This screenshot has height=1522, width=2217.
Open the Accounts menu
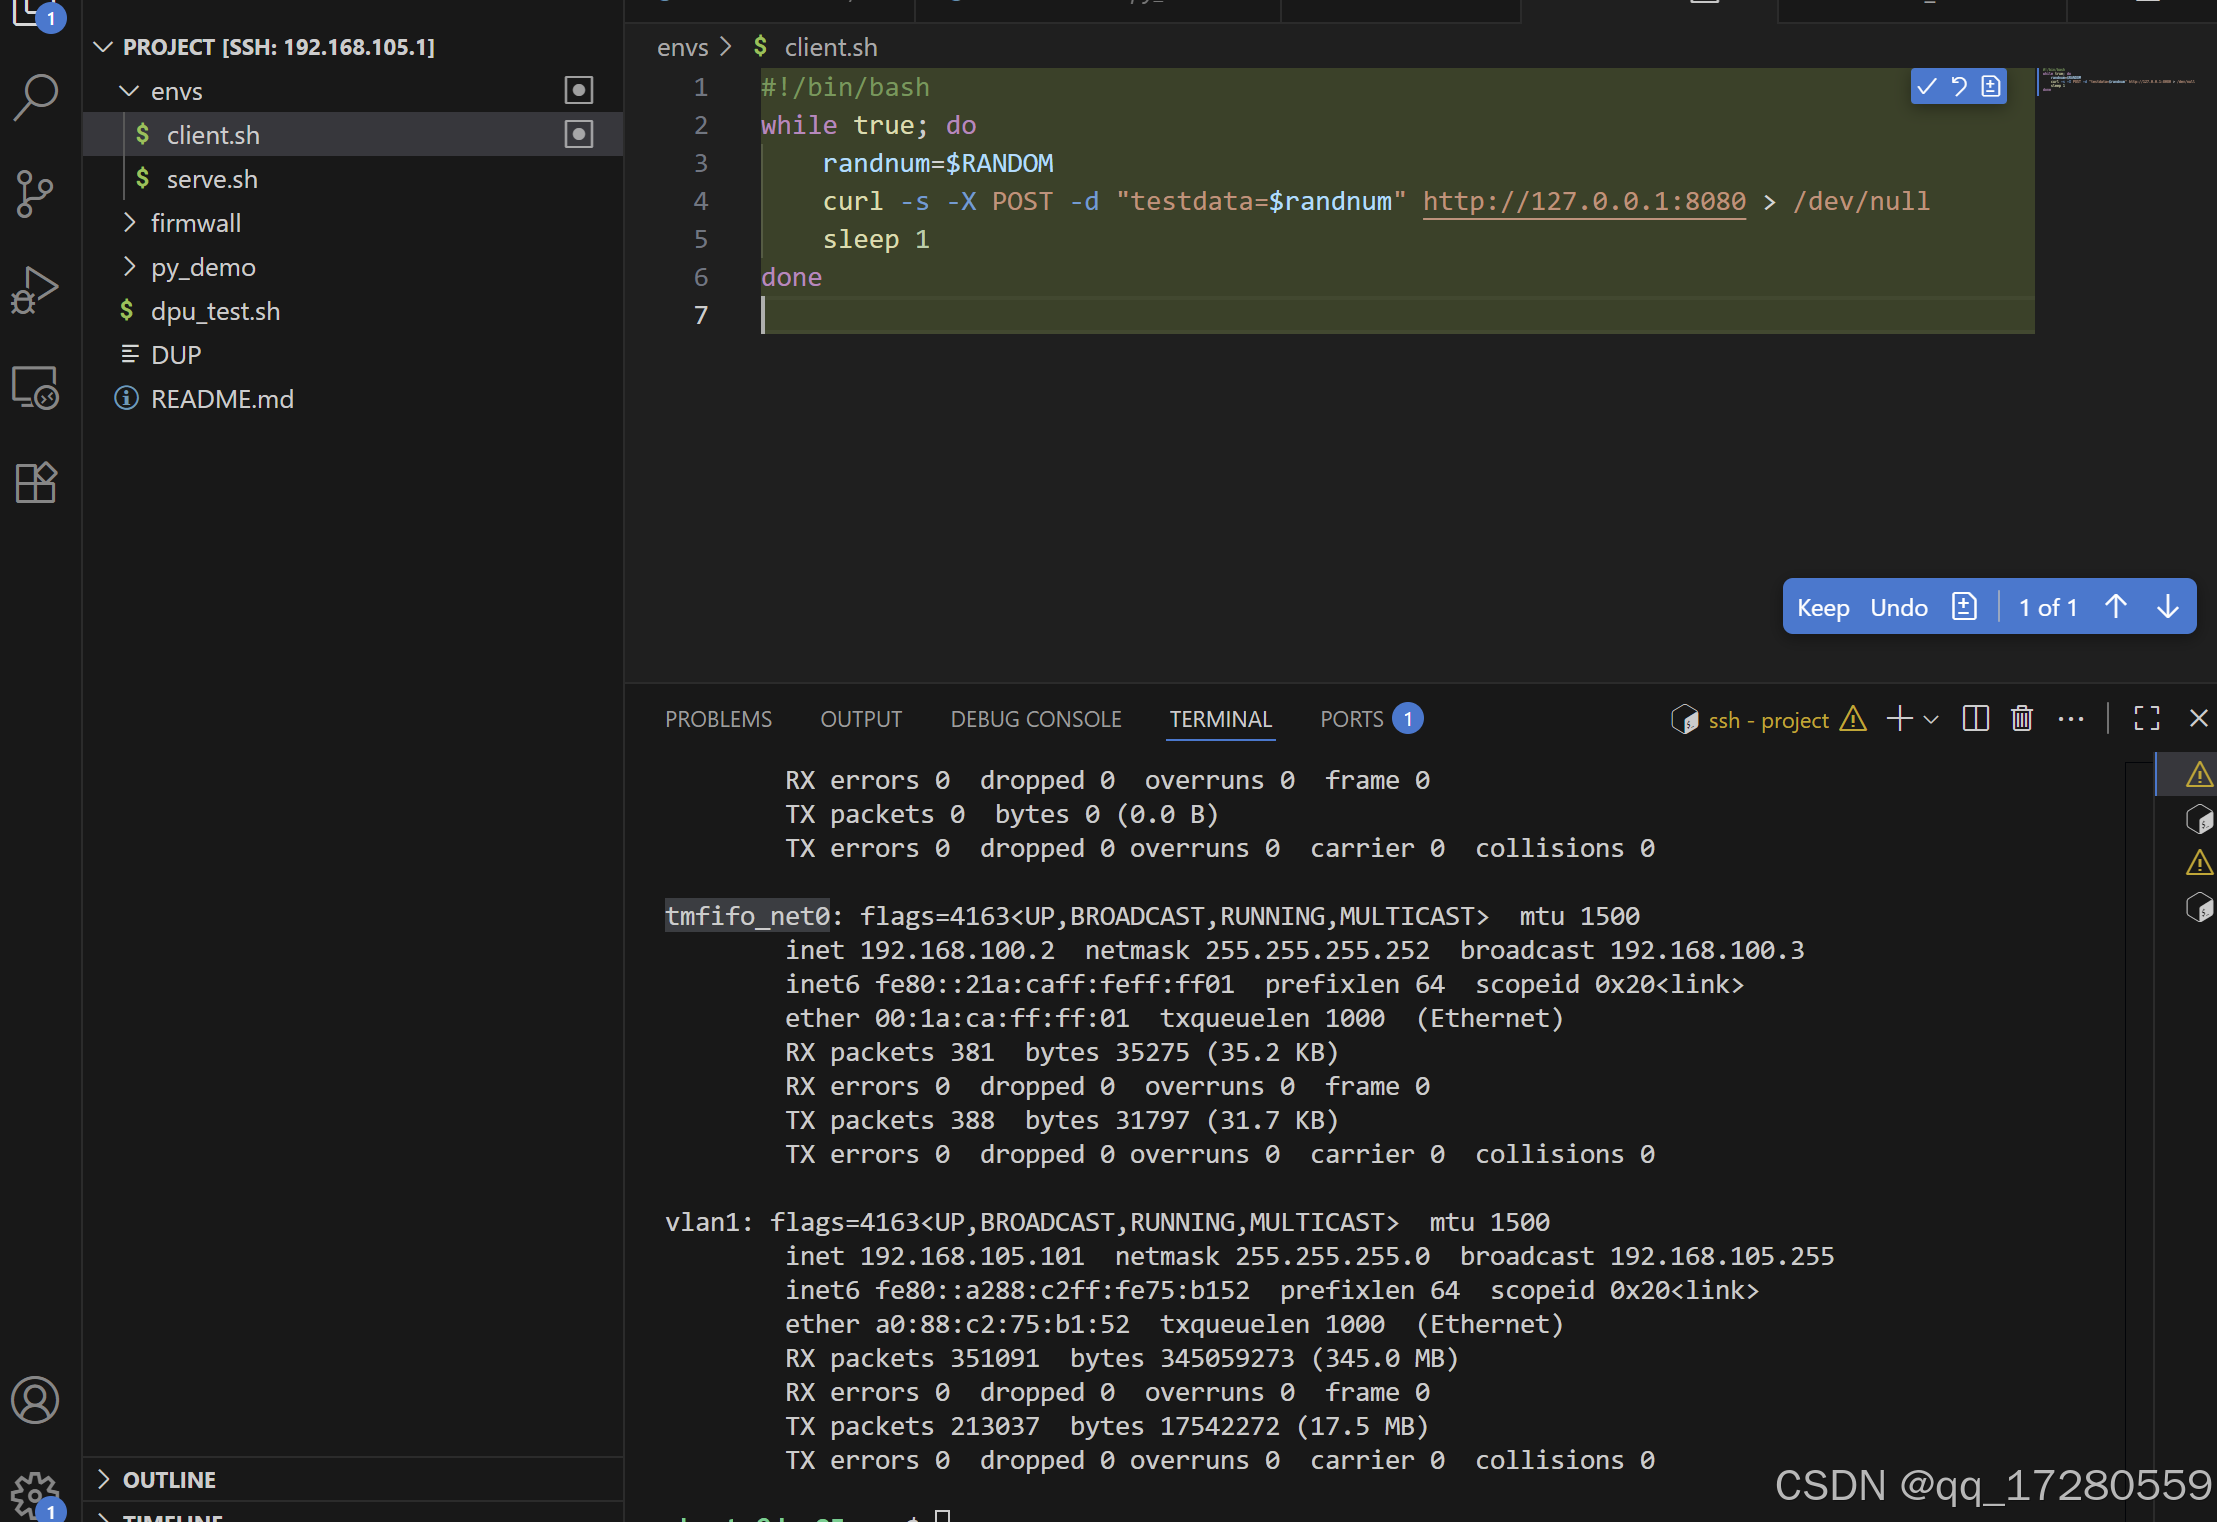[x=36, y=1399]
